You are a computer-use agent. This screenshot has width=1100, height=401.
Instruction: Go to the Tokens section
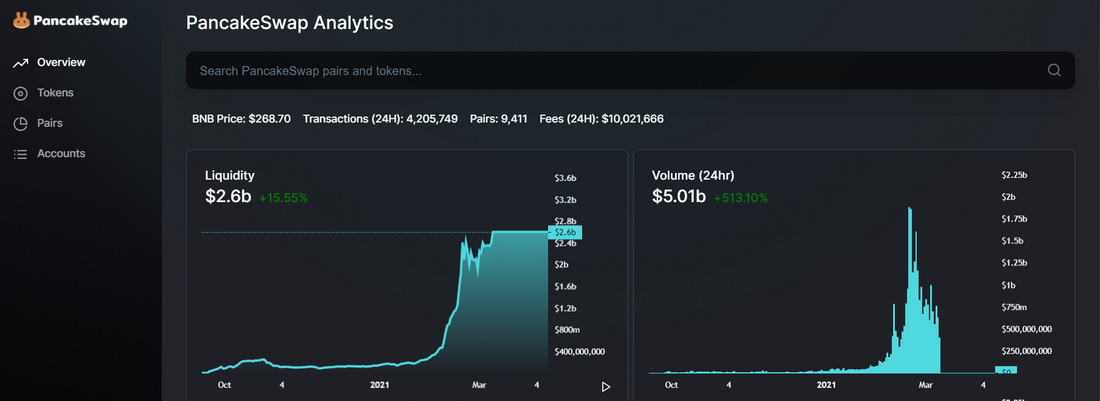click(x=55, y=93)
